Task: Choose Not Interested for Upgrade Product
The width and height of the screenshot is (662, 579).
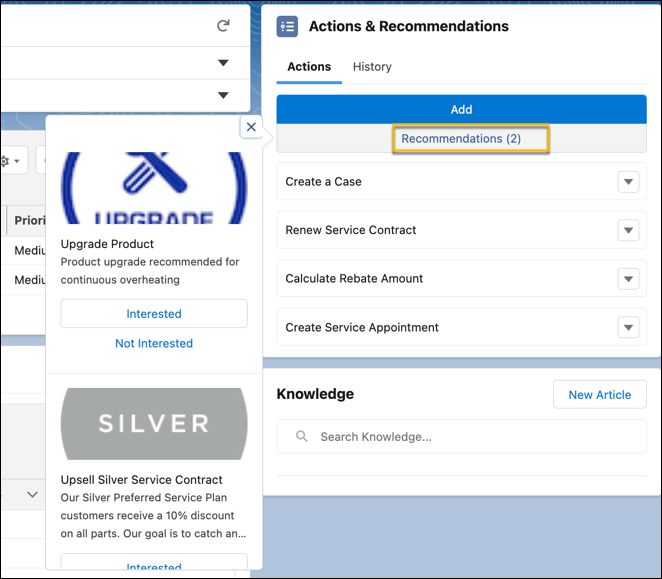Action: tap(154, 343)
